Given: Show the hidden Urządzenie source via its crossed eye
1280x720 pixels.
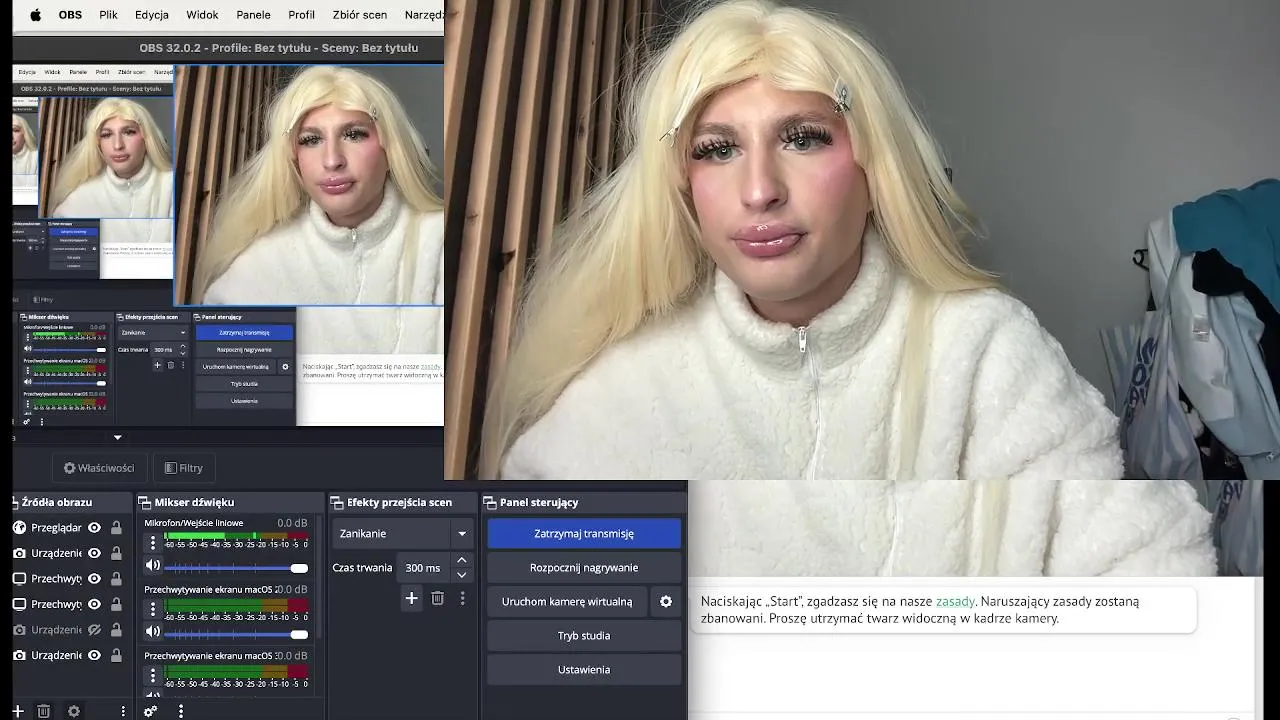Looking at the screenshot, I should point(94,630).
